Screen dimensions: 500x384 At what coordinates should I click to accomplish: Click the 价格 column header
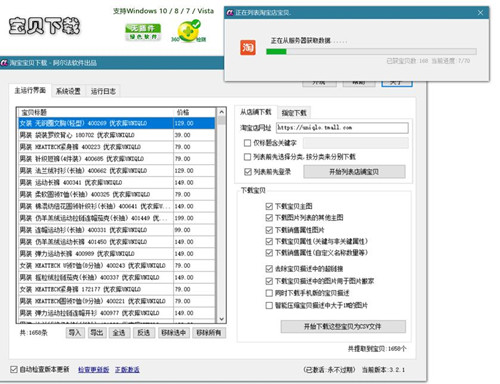(195, 112)
